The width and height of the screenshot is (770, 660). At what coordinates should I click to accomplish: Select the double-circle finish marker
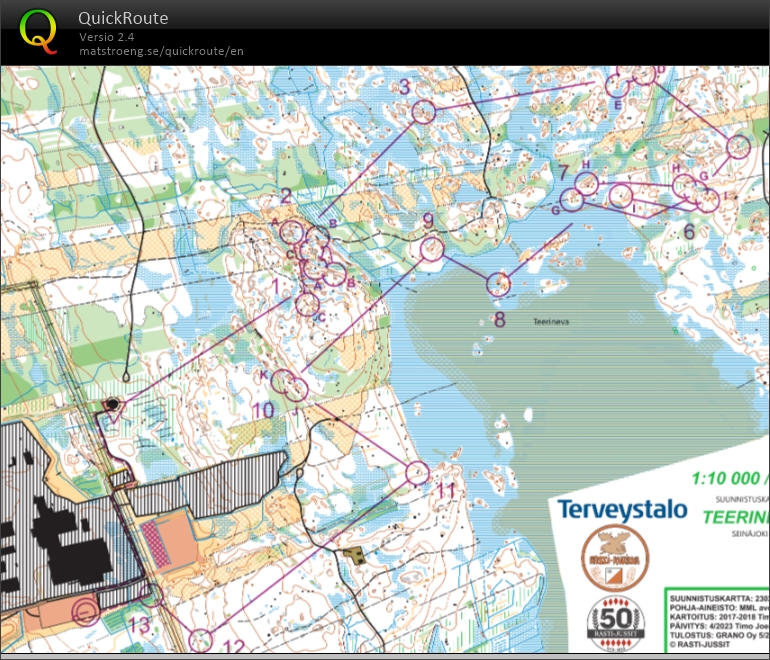(x=87, y=611)
